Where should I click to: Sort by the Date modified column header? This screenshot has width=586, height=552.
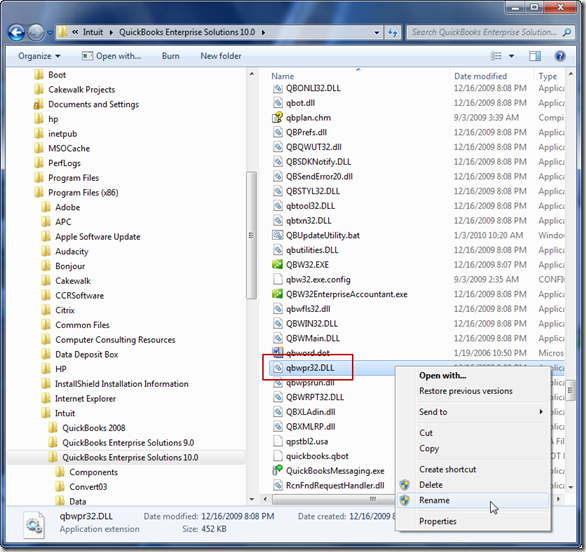tap(481, 76)
